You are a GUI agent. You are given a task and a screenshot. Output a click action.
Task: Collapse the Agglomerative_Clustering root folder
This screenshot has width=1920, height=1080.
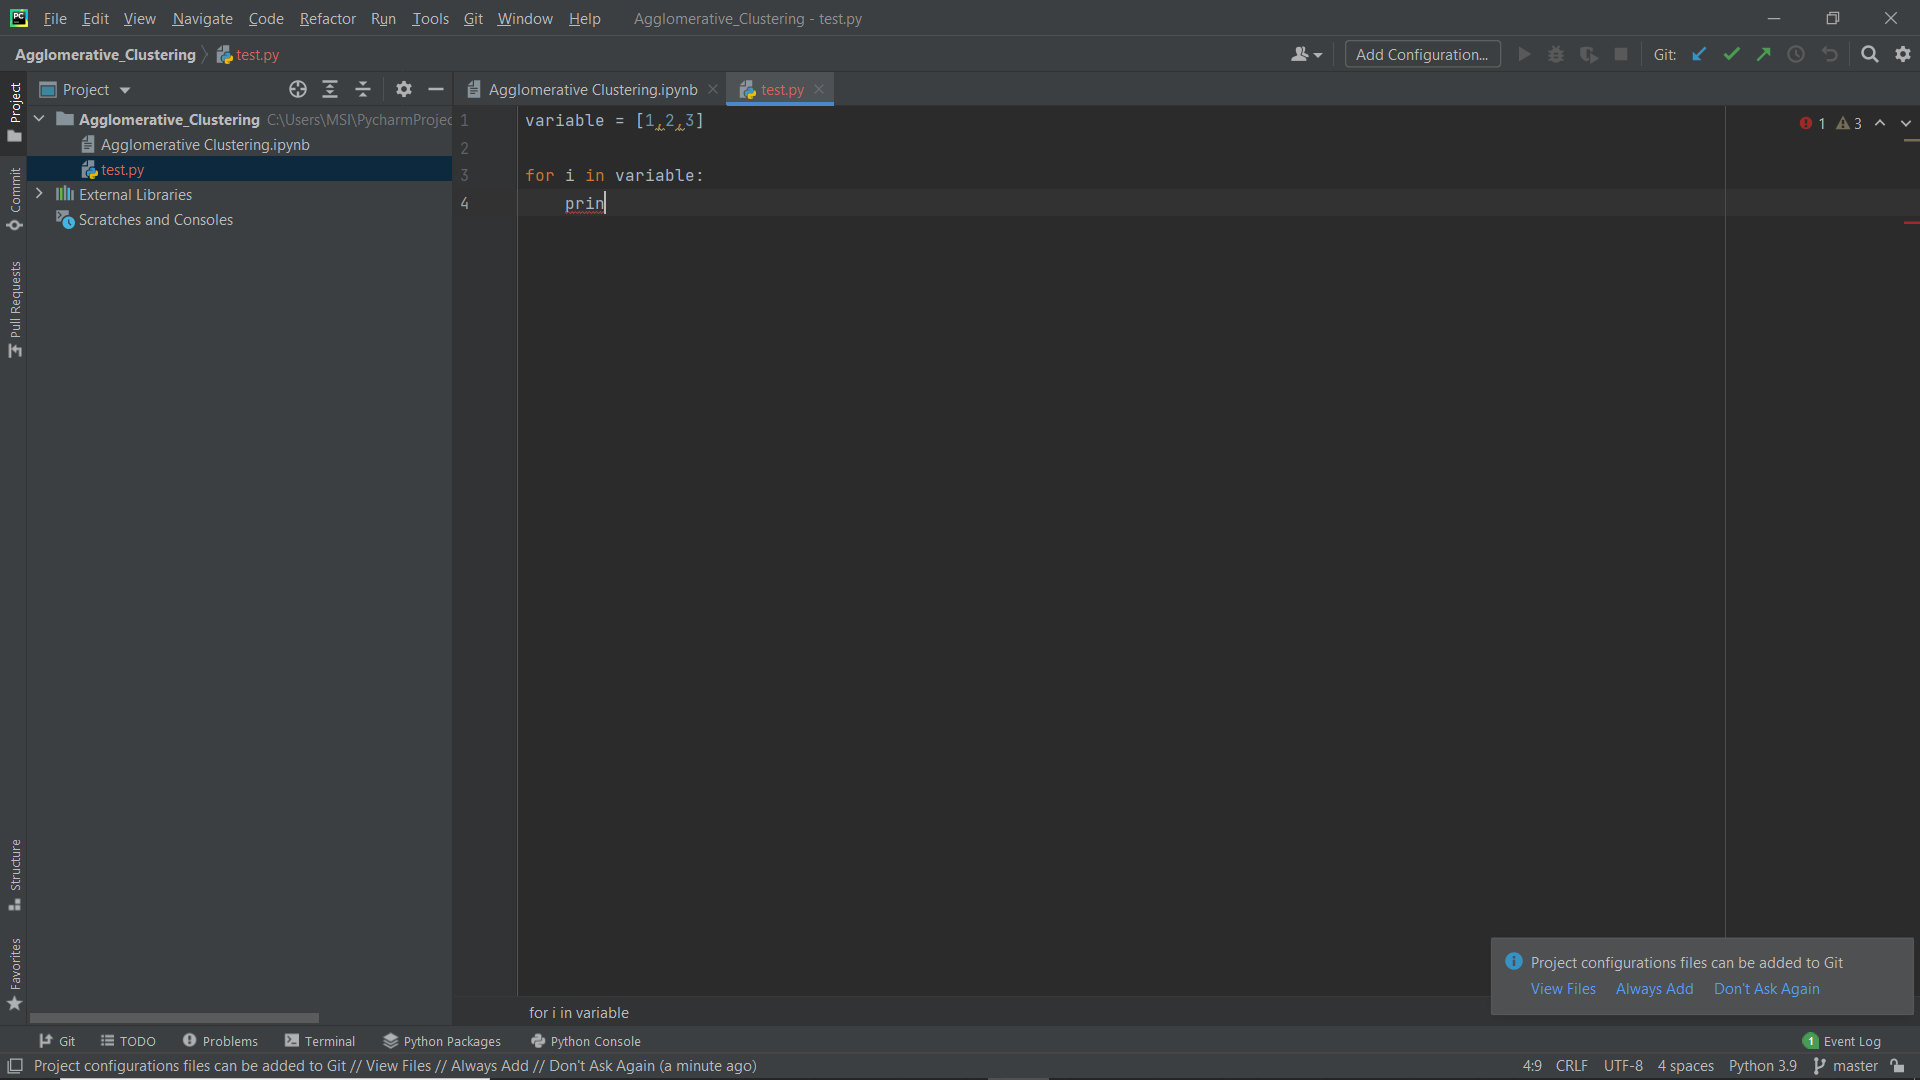pos(39,119)
